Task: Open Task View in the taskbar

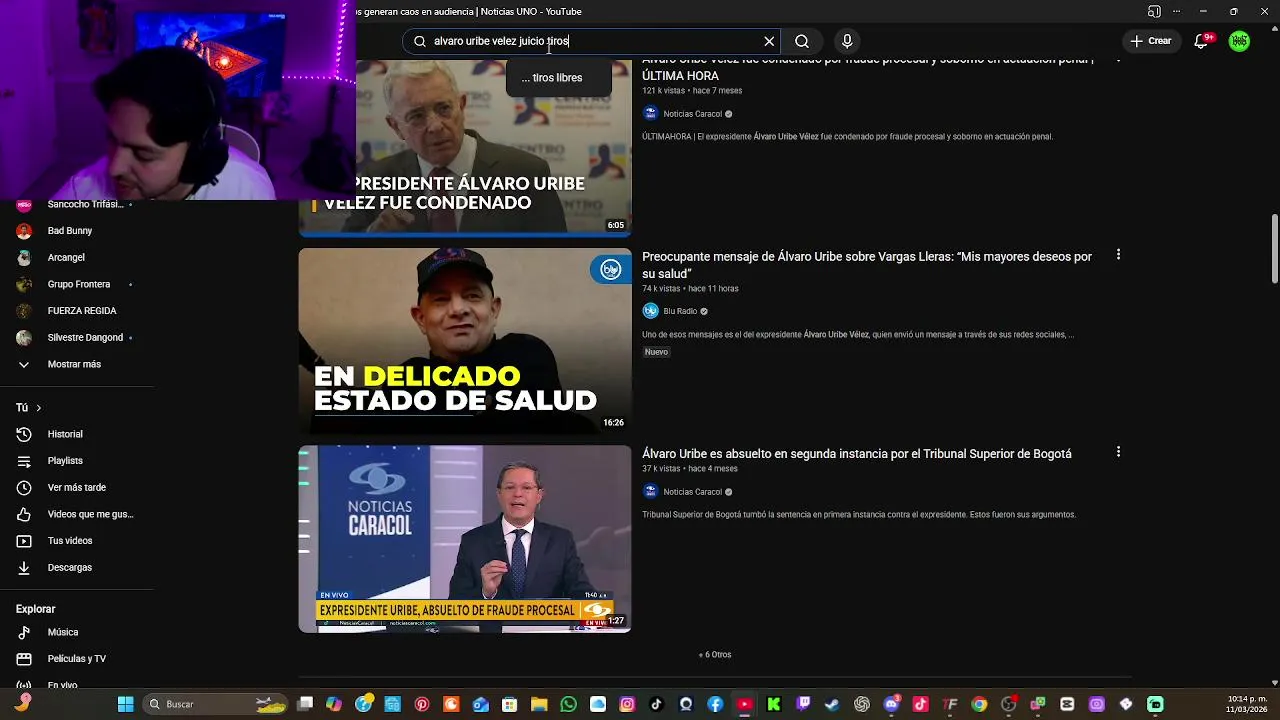Action: pos(305,704)
